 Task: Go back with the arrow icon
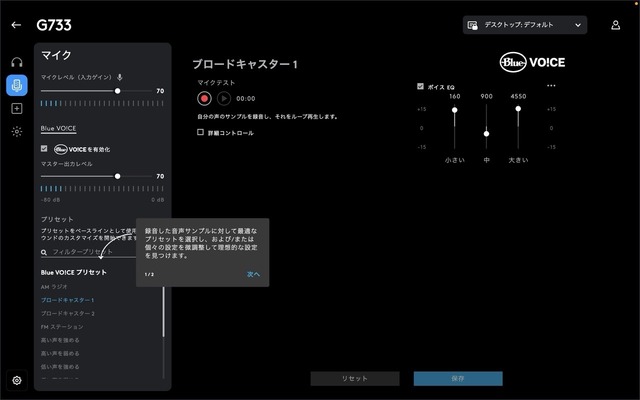click(16, 25)
